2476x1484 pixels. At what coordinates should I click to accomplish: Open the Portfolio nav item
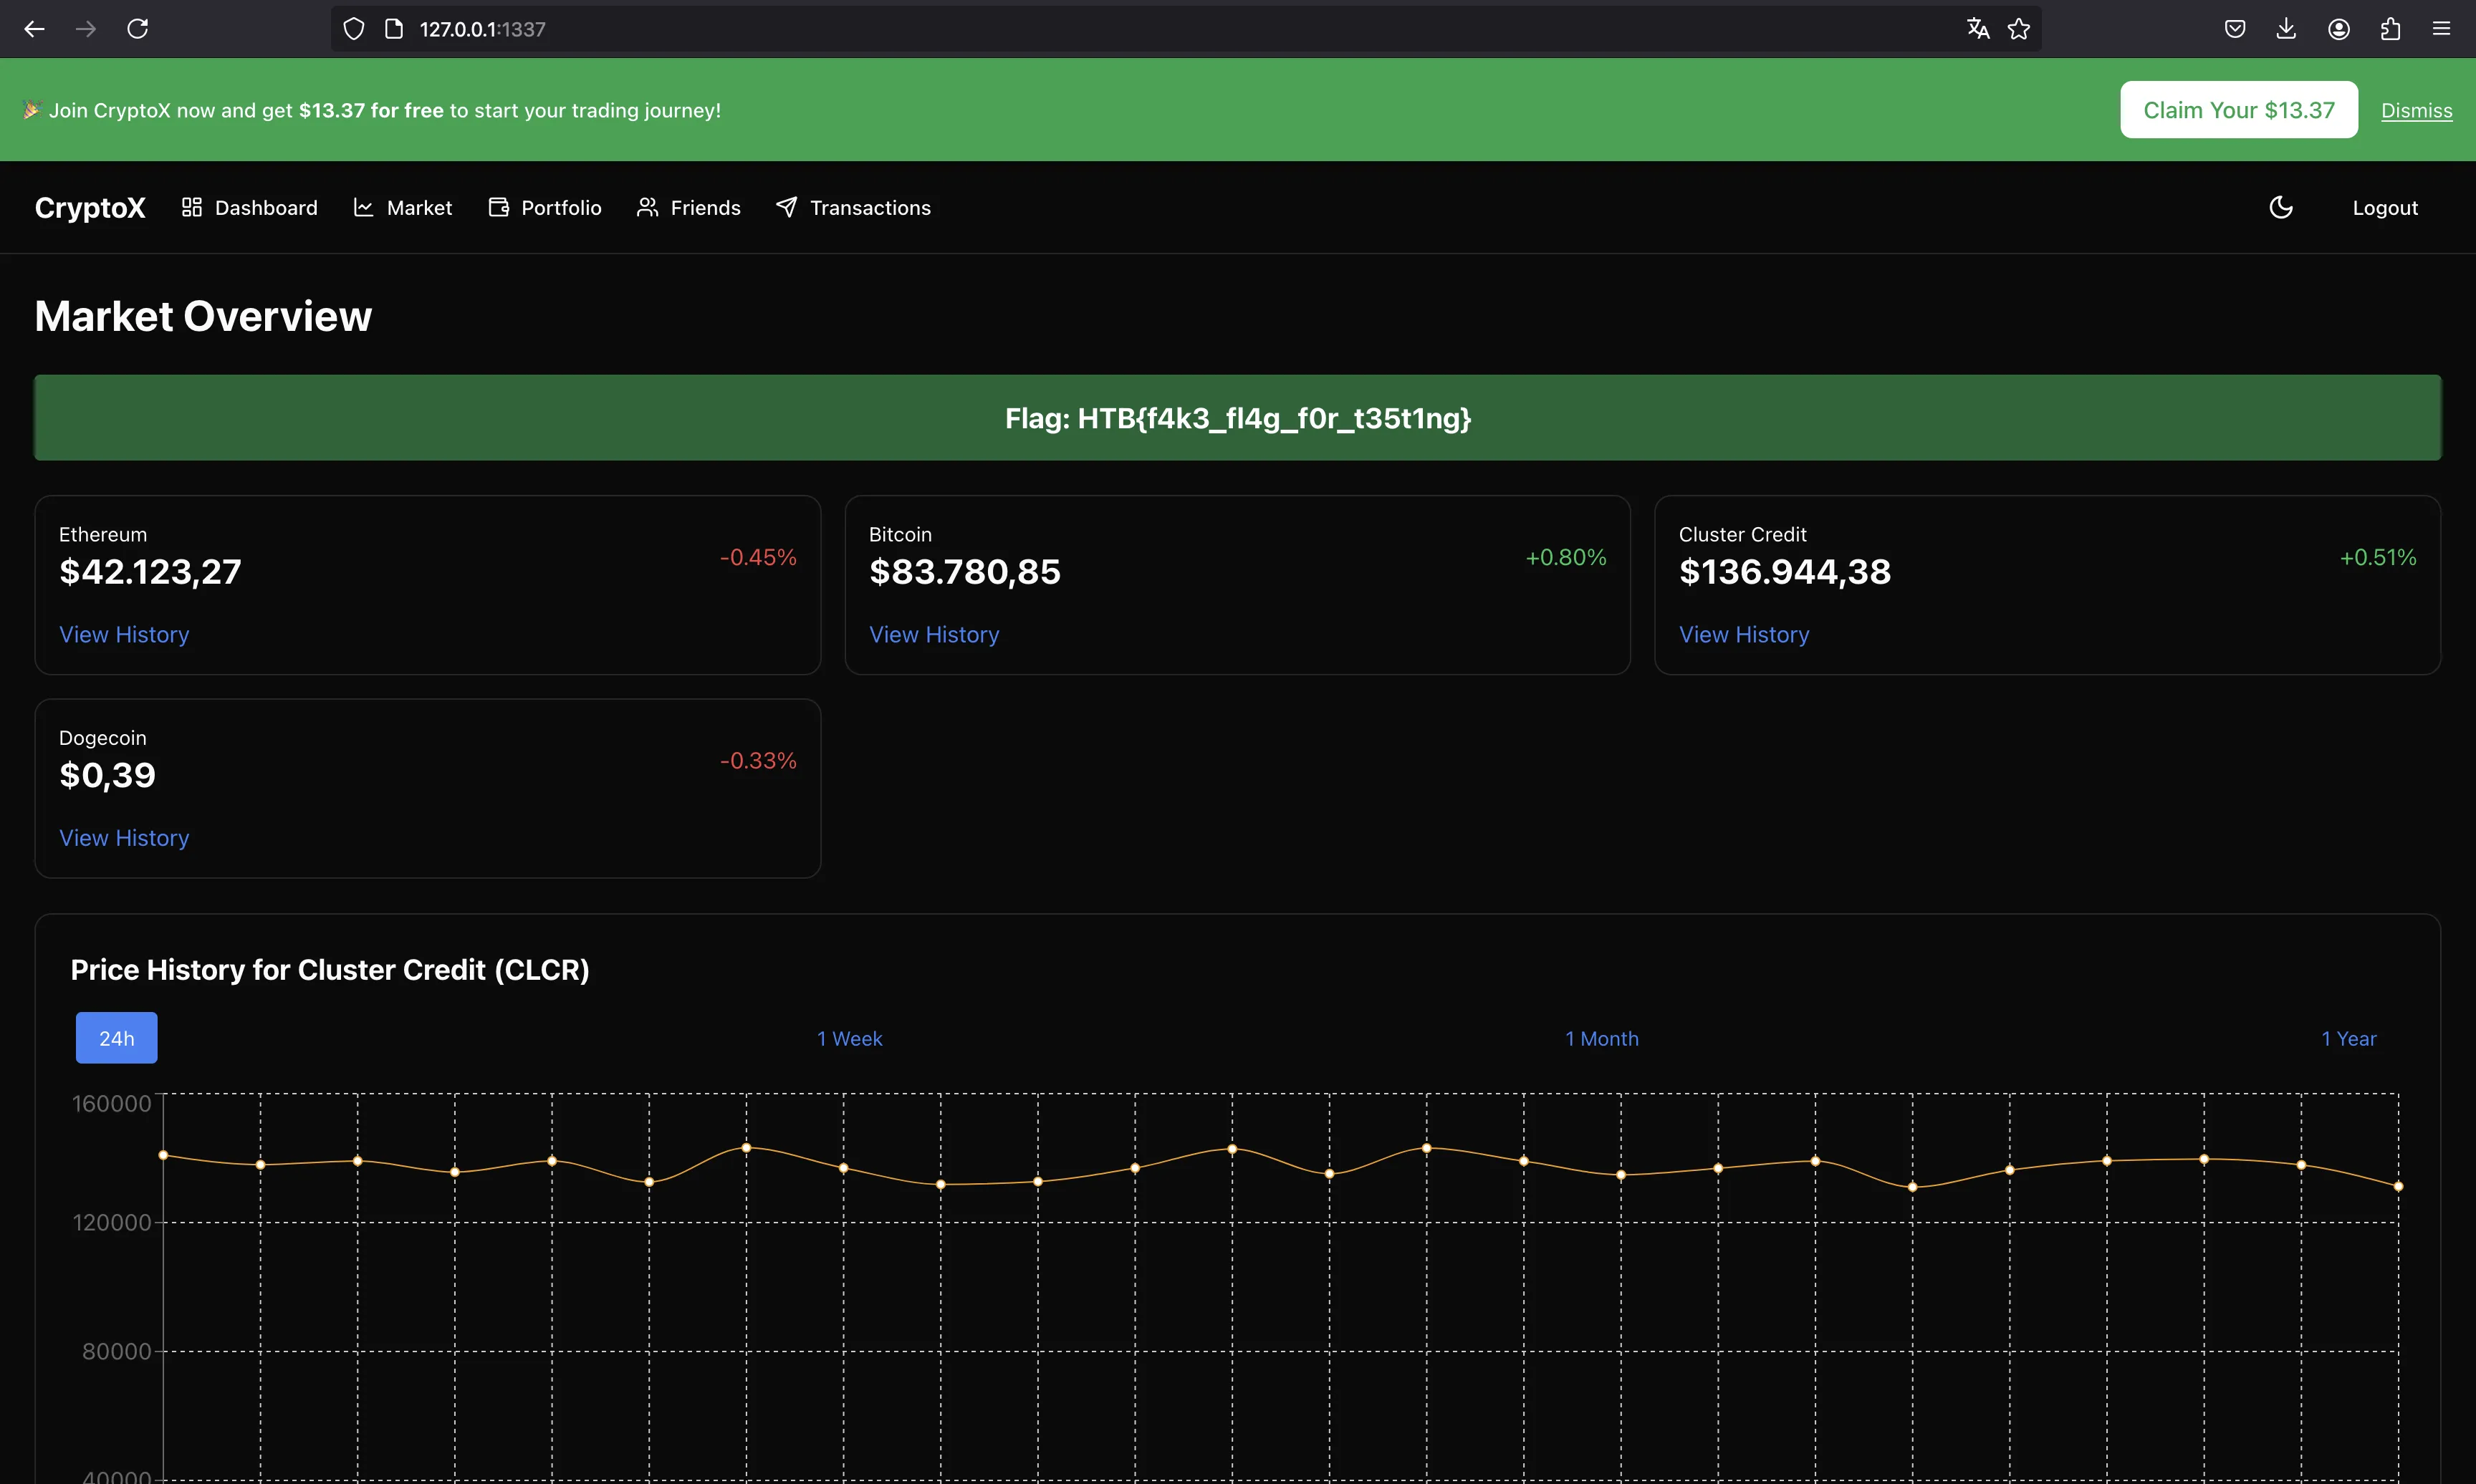tap(545, 207)
